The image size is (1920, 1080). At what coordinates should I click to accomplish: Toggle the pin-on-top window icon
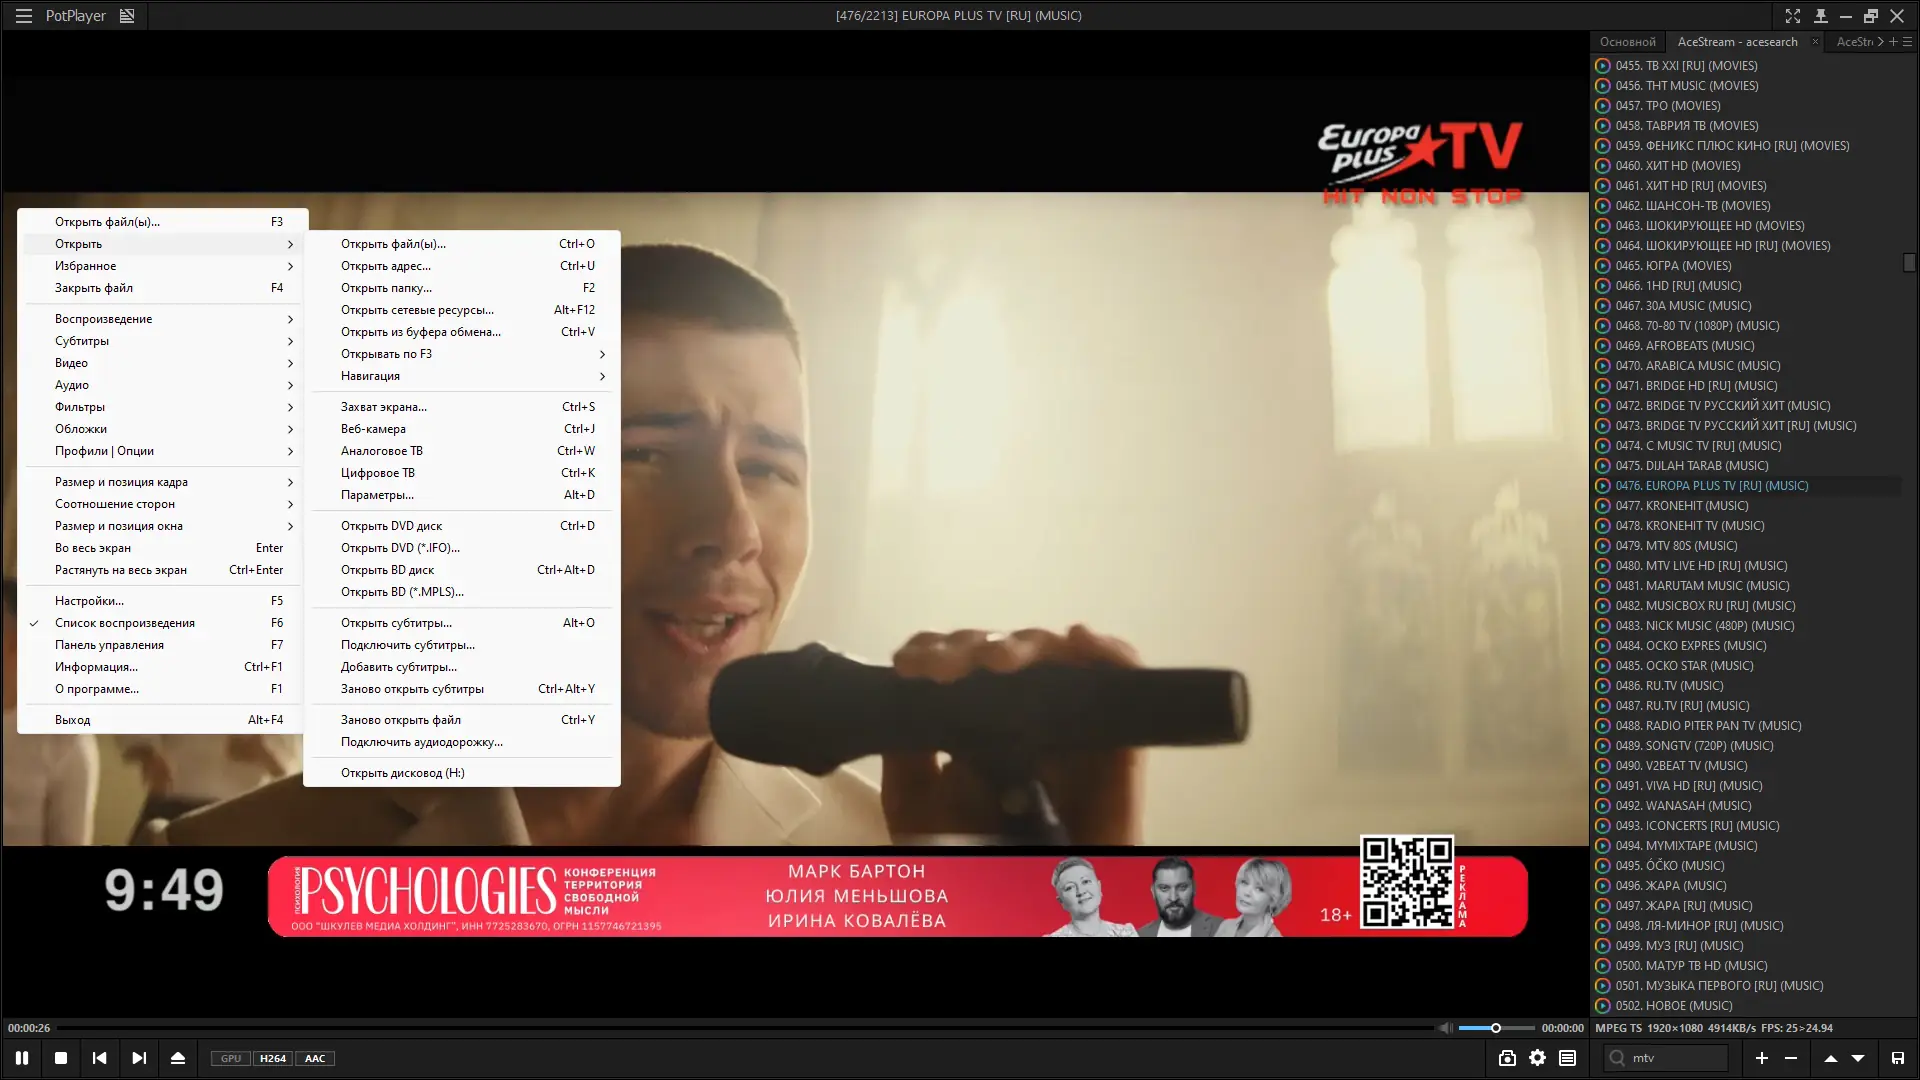point(1820,16)
